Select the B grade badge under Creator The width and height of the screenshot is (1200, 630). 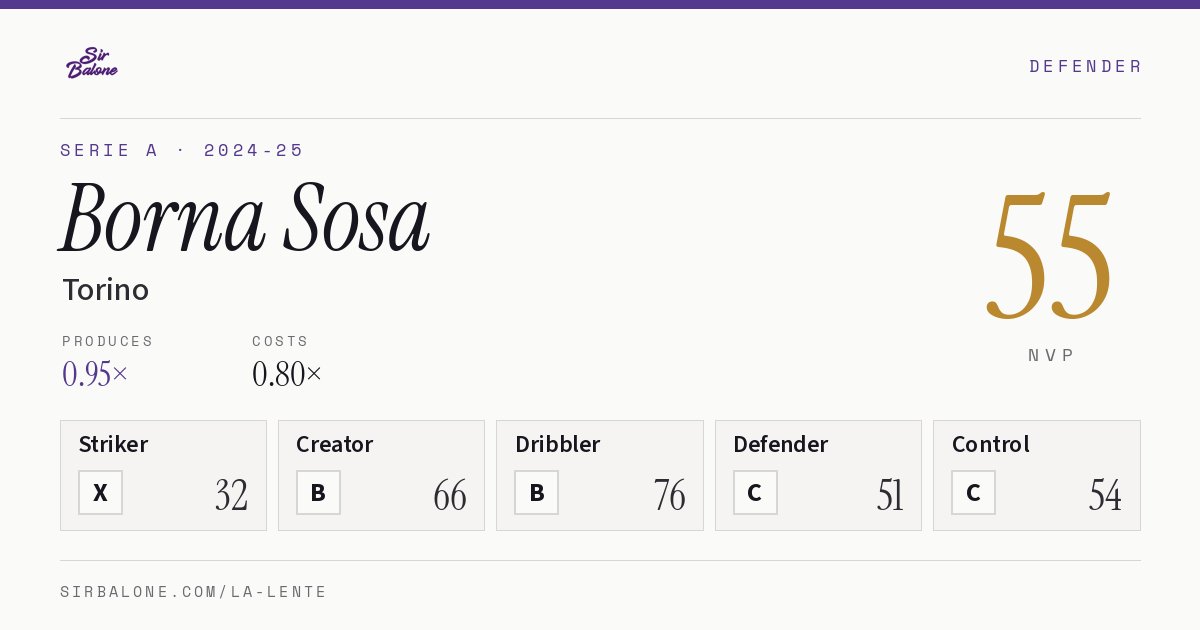[318, 492]
